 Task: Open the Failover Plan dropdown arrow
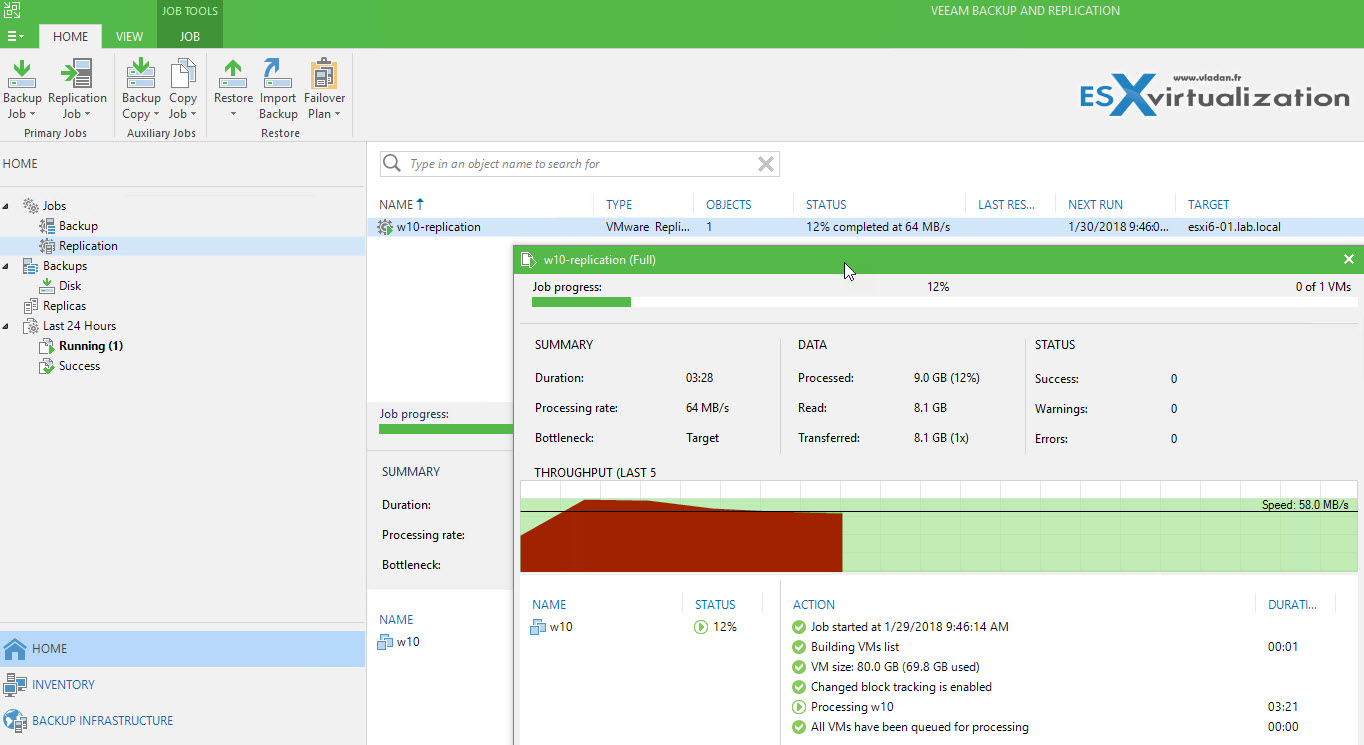click(x=337, y=114)
